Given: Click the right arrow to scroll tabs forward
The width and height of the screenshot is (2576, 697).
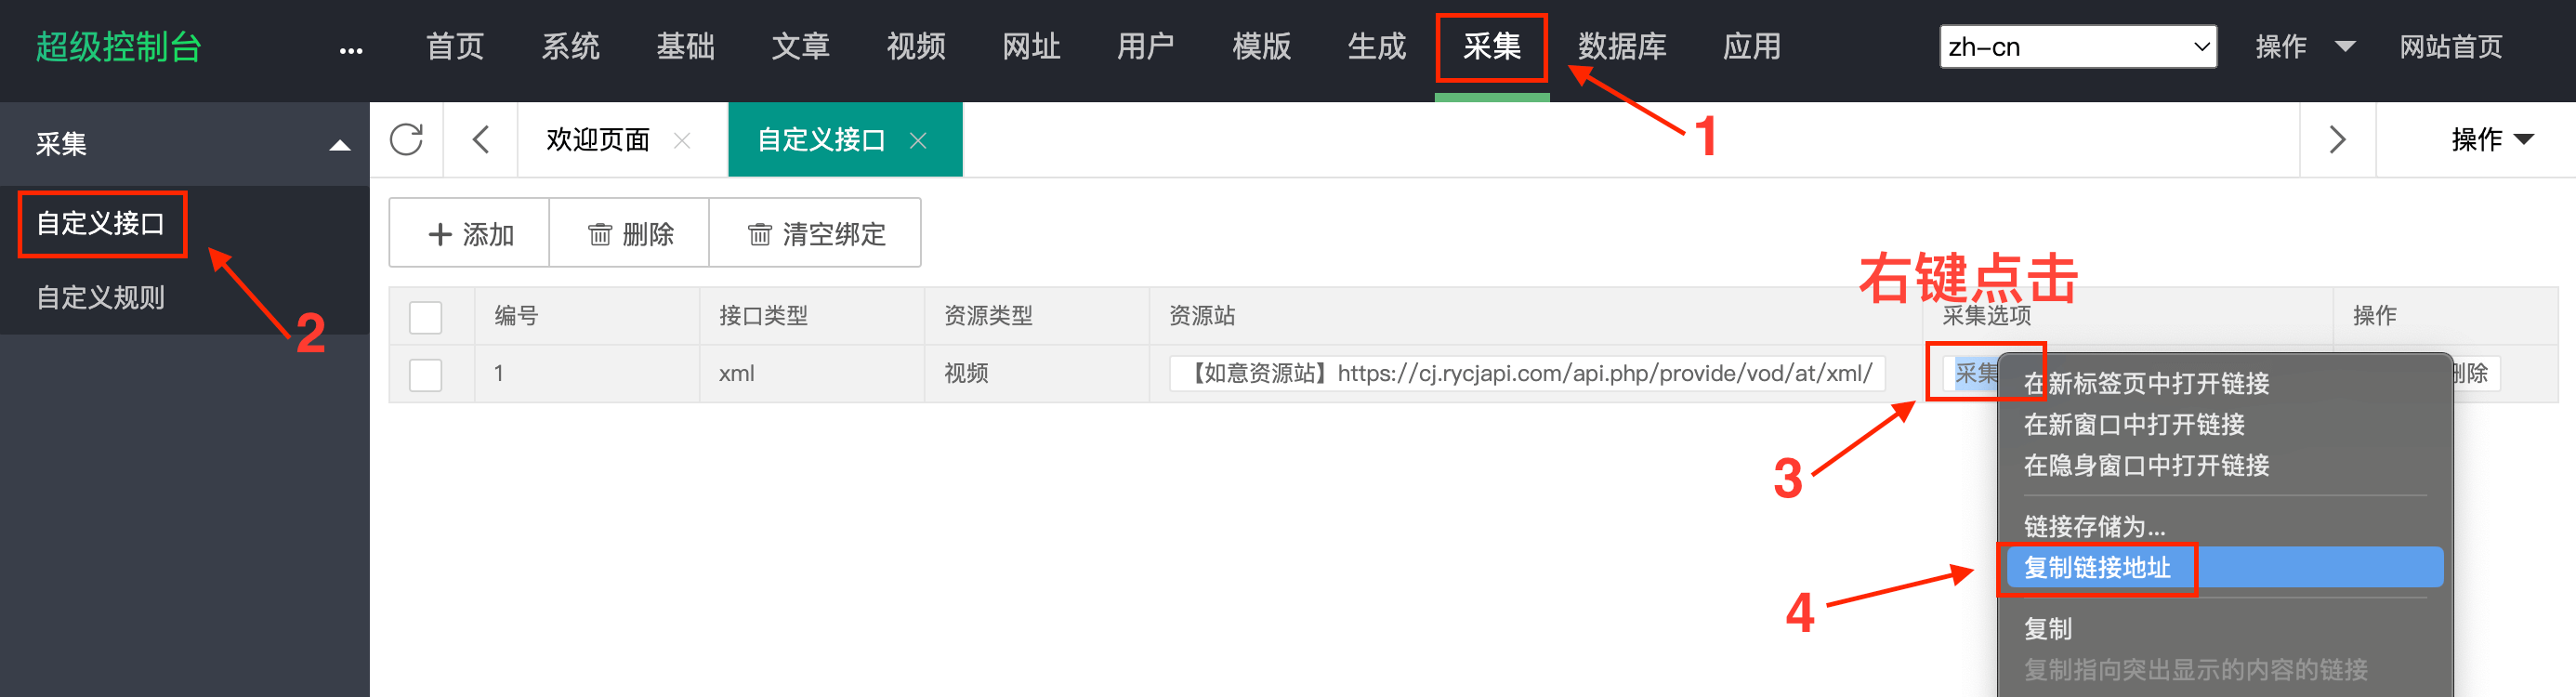Looking at the screenshot, I should pyautogui.click(x=2337, y=140).
